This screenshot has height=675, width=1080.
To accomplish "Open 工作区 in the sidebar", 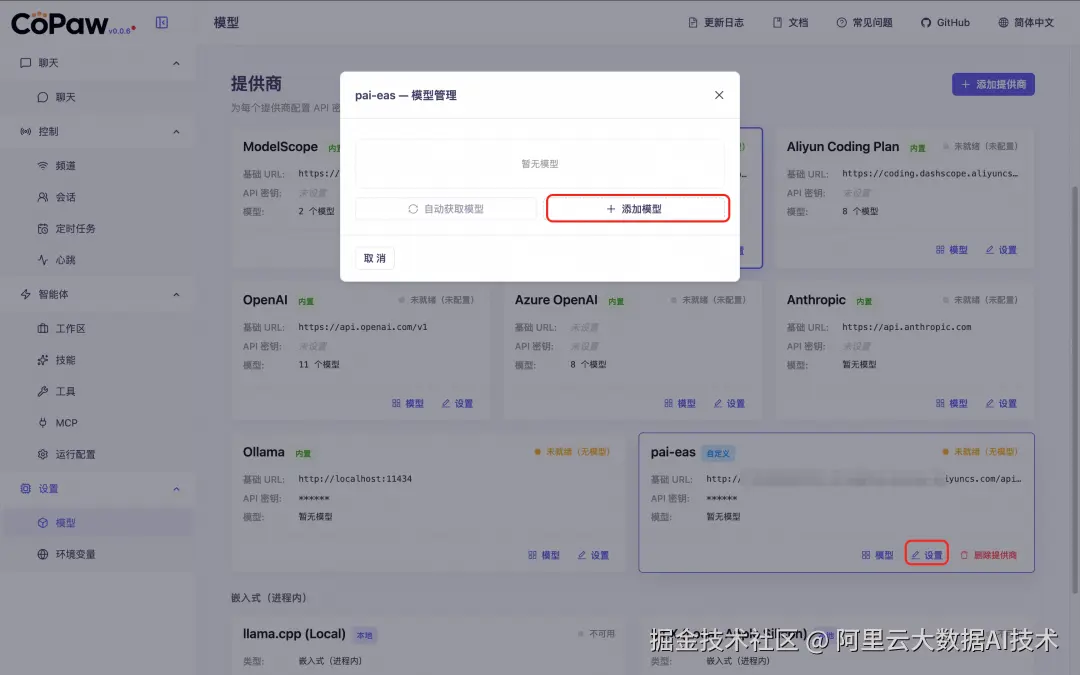I will (99, 329).
